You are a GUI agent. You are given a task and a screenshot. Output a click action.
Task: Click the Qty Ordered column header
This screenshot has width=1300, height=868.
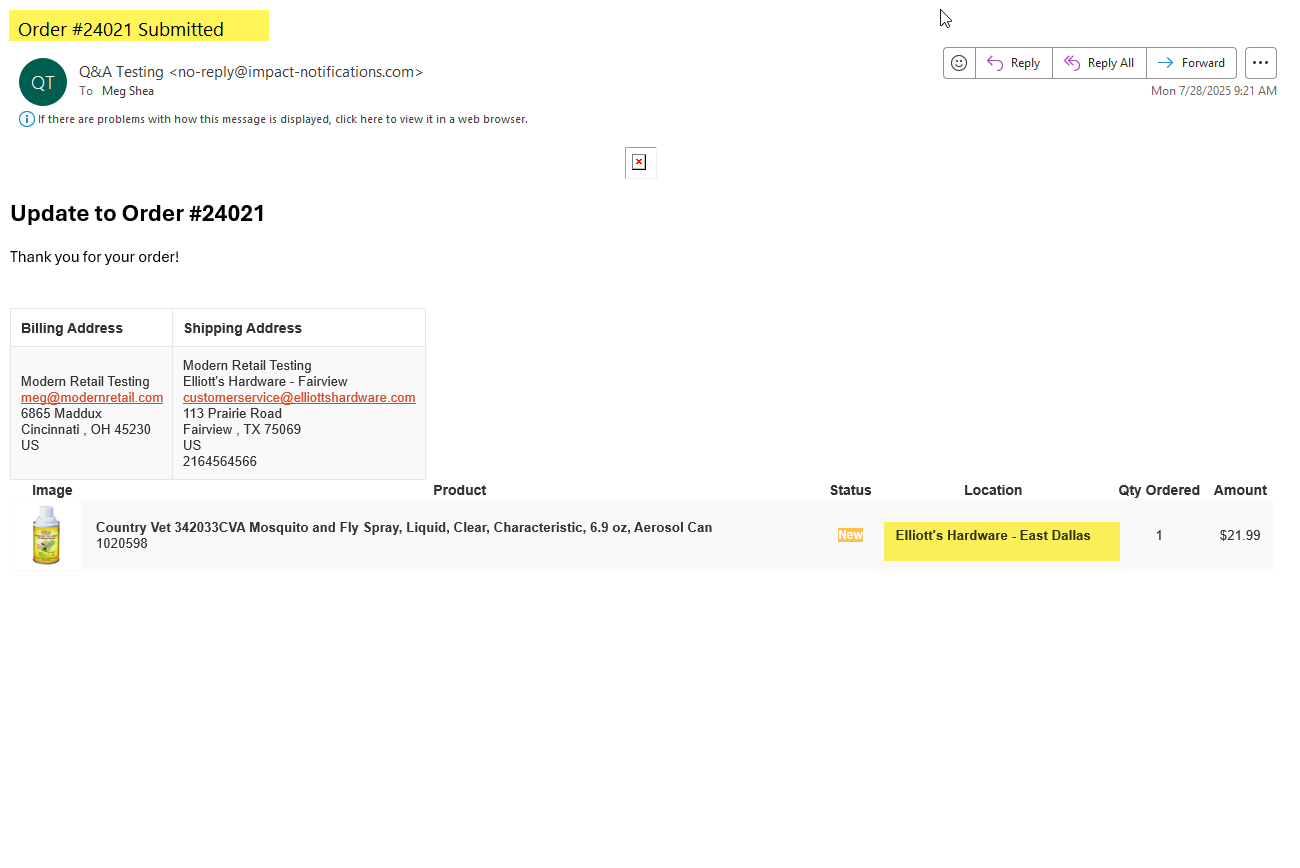click(x=1159, y=490)
